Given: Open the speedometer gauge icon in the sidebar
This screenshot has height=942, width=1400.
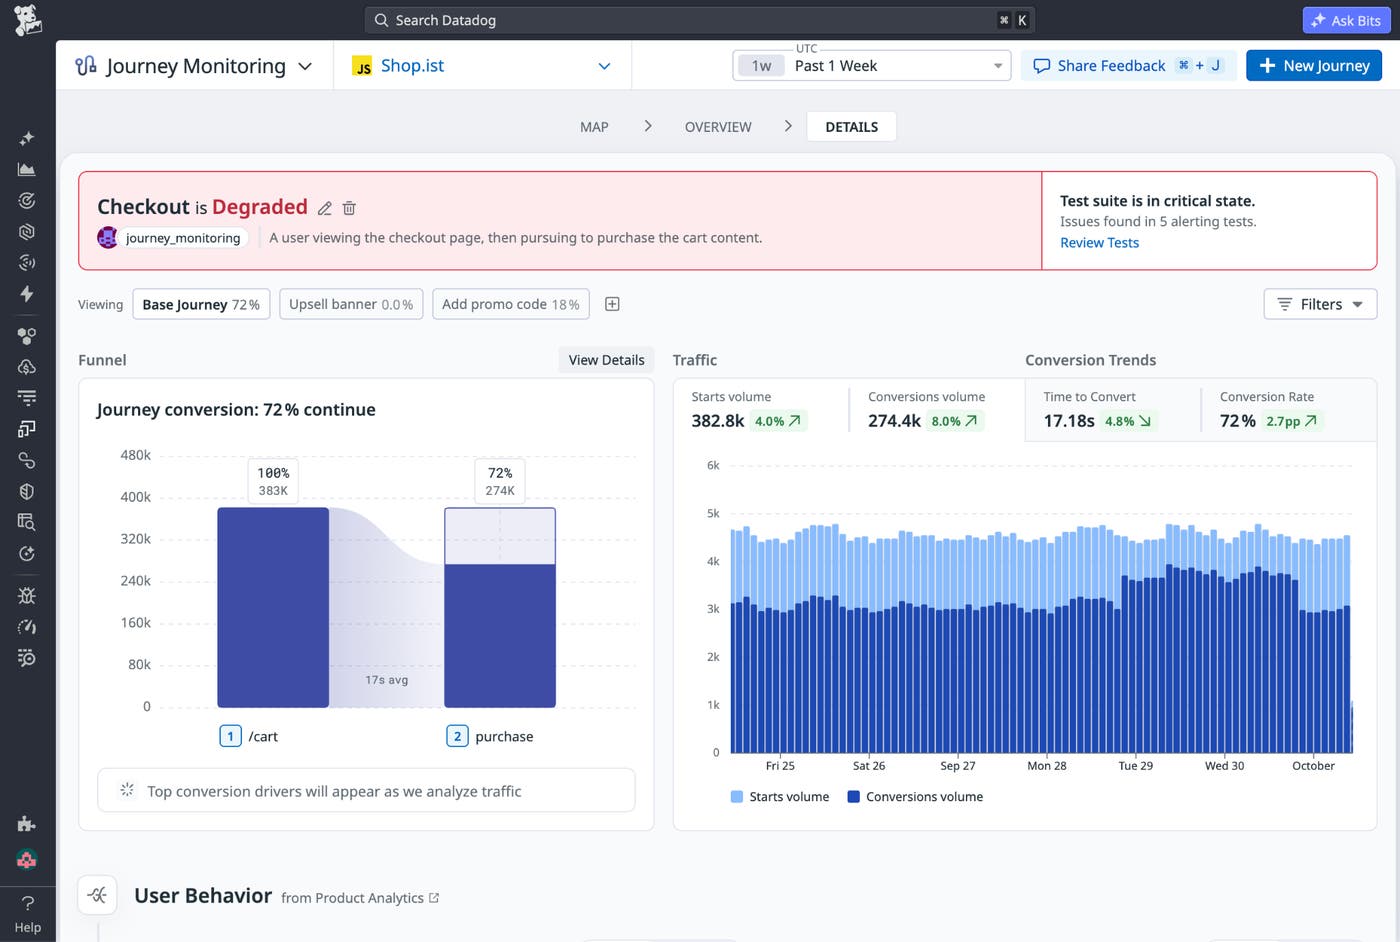Looking at the screenshot, I should tap(27, 627).
